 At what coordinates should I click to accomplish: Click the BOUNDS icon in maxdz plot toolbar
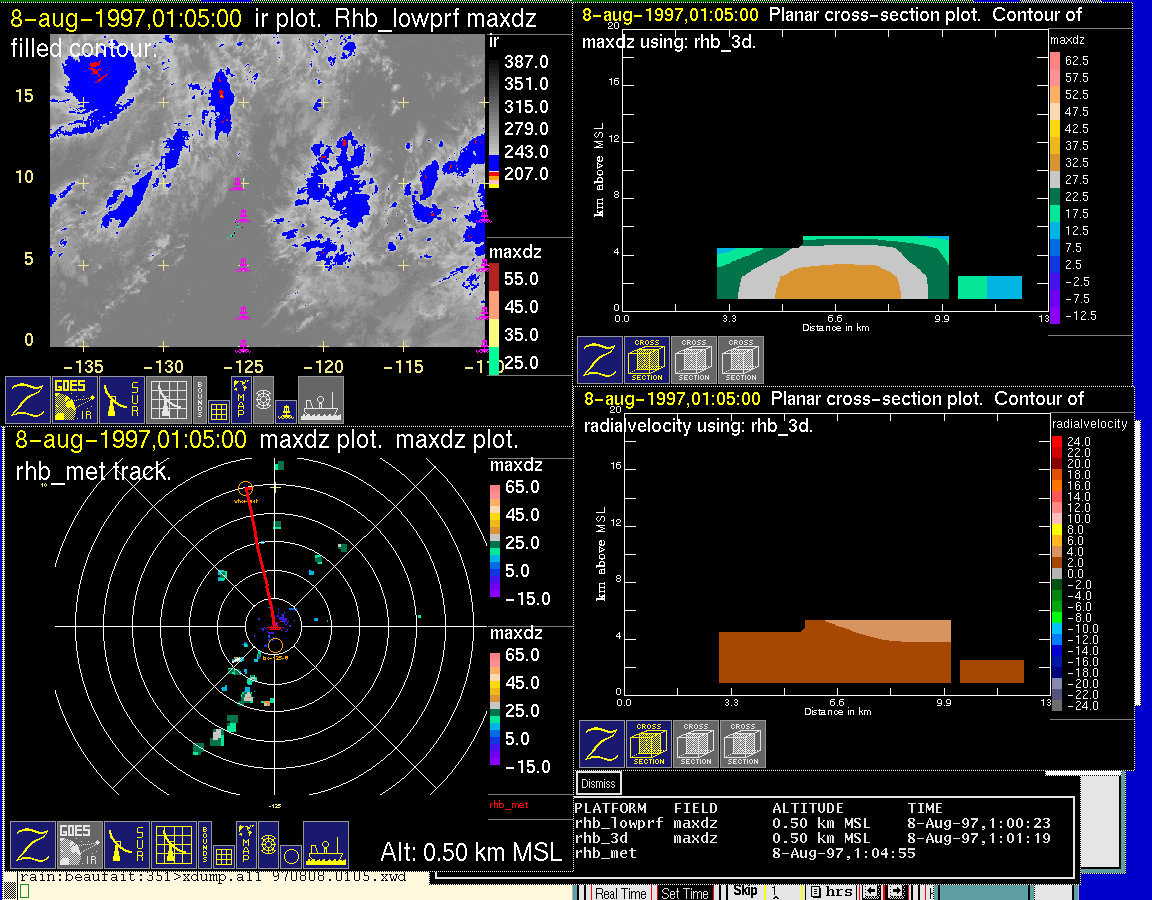coord(204,845)
